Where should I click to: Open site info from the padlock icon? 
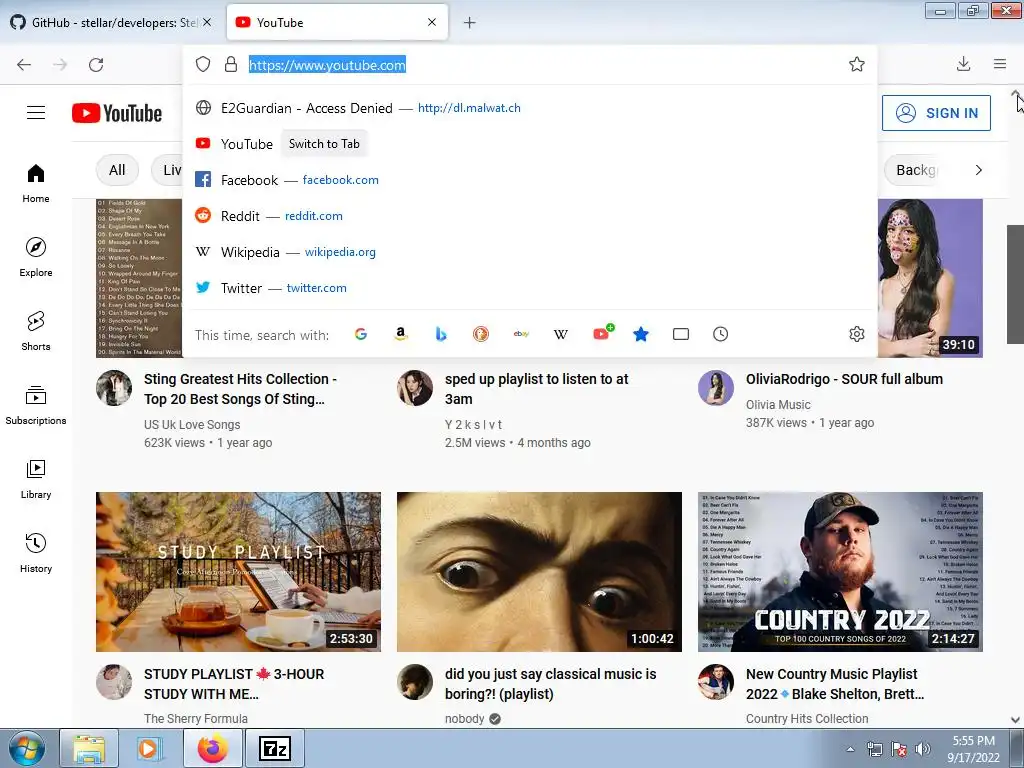point(231,64)
